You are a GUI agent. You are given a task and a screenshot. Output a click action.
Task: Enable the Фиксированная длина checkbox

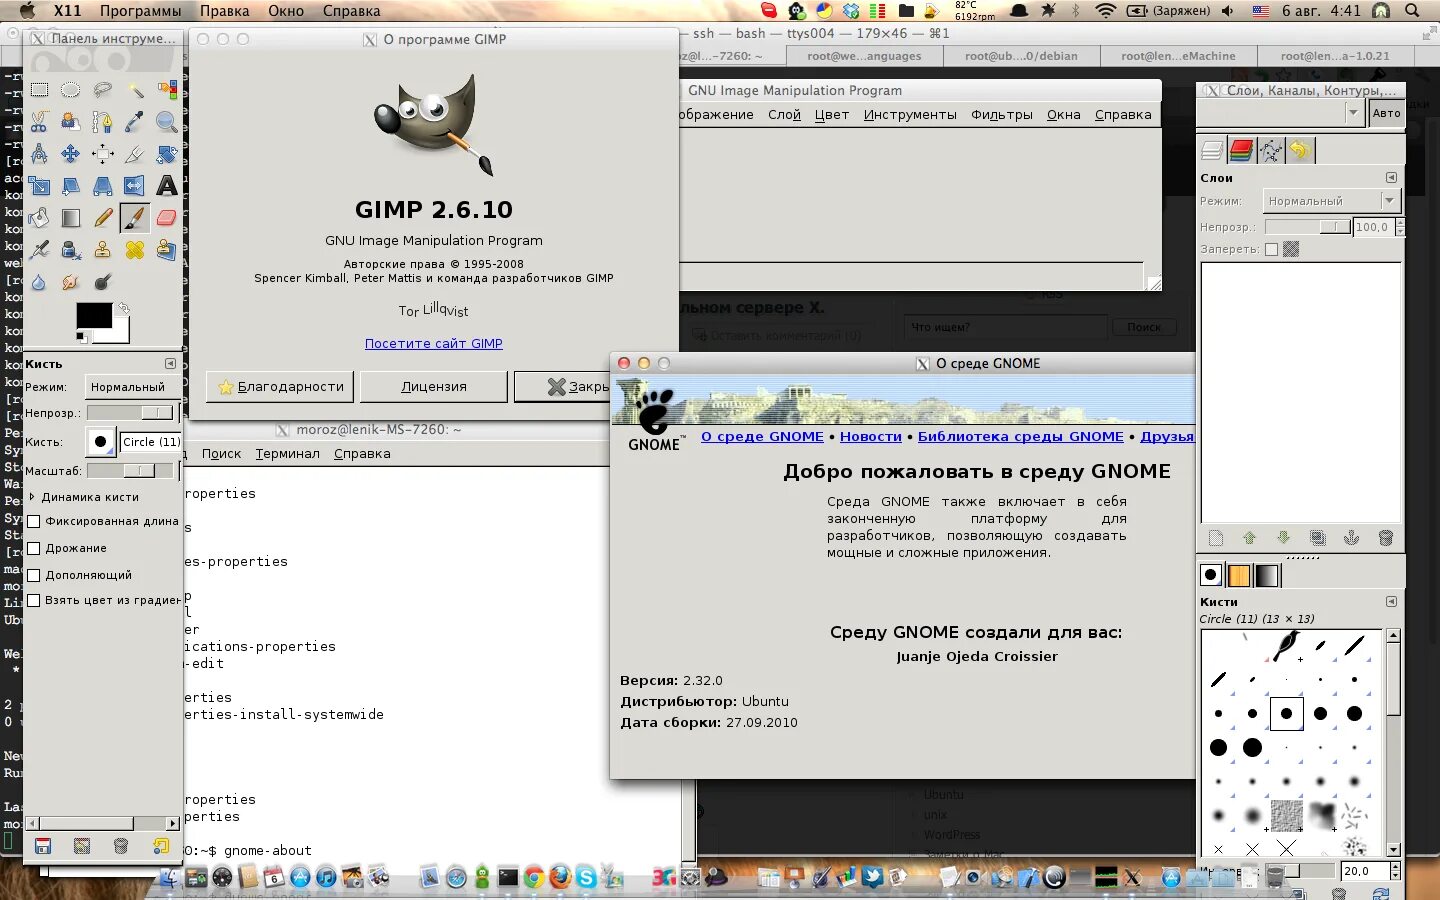(x=34, y=521)
